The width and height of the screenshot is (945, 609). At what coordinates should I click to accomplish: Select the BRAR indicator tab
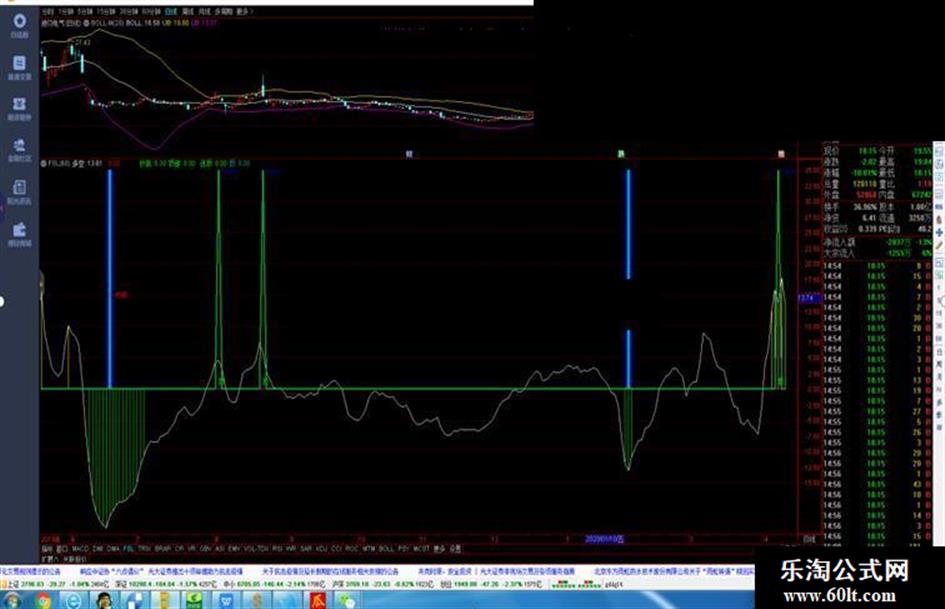coord(163,549)
